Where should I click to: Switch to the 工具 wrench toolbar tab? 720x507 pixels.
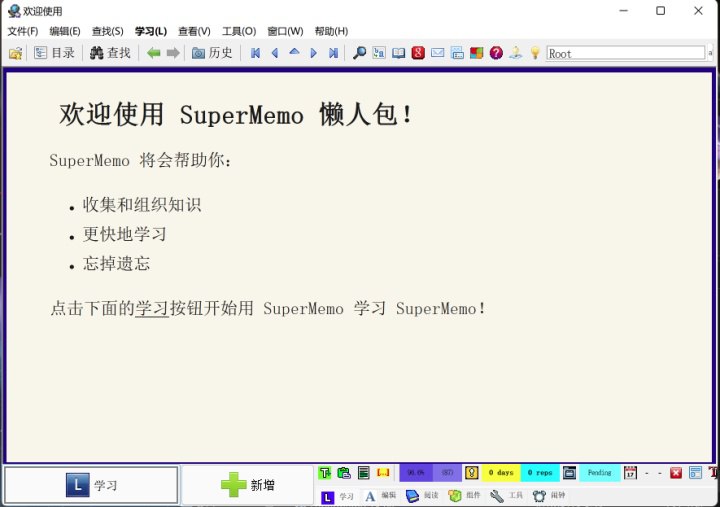pos(506,496)
